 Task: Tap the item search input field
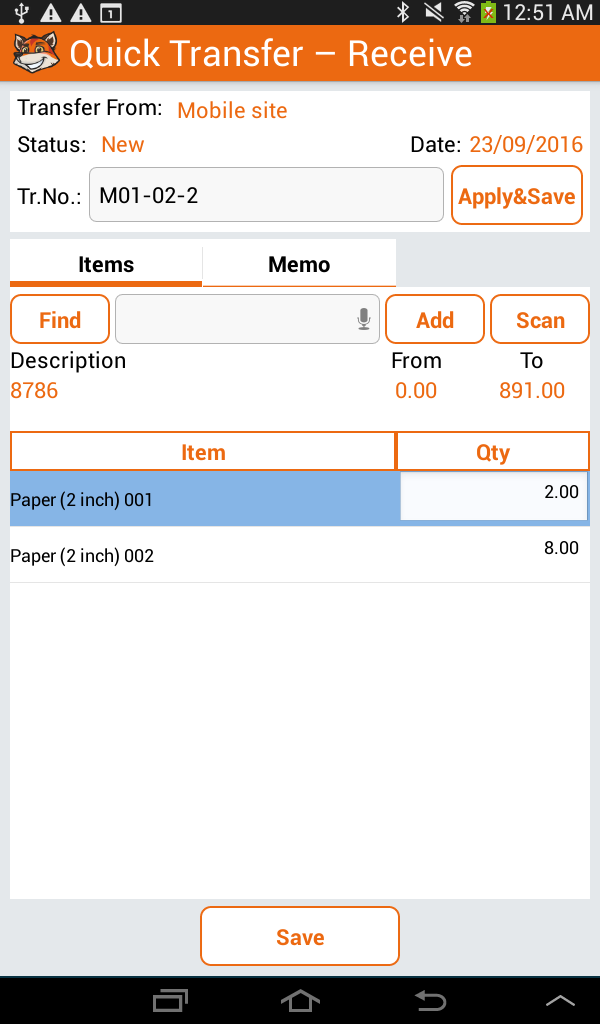pos(235,320)
